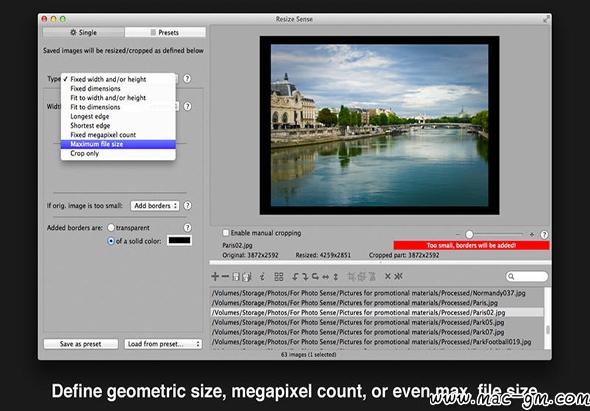590x411 pixels.
Task: Clear edits with the single X icon
Action: tap(388, 276)
